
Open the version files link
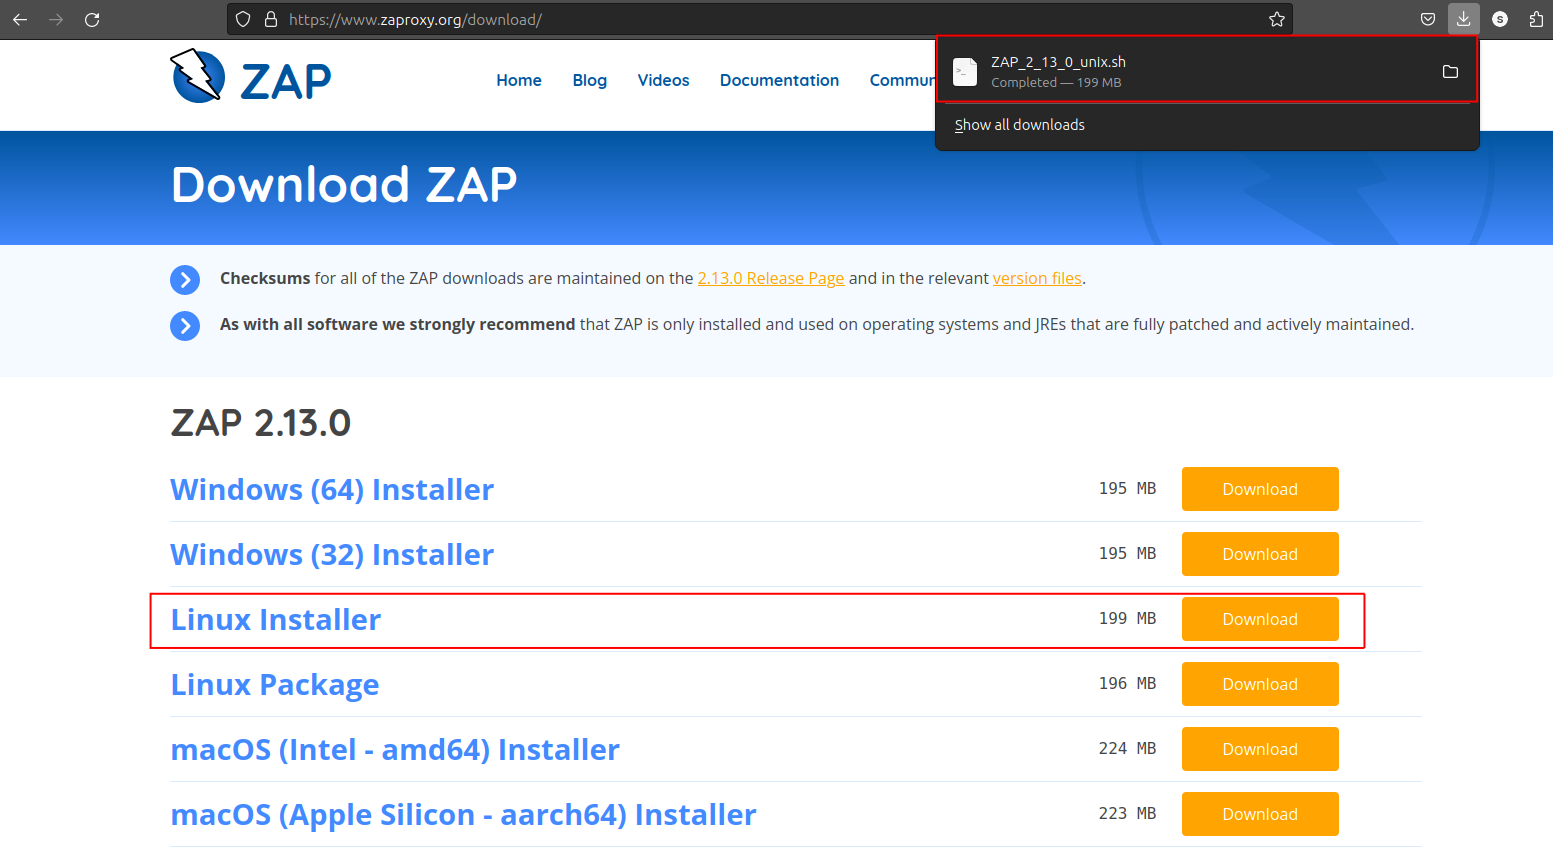click(x=1037, y=278)
